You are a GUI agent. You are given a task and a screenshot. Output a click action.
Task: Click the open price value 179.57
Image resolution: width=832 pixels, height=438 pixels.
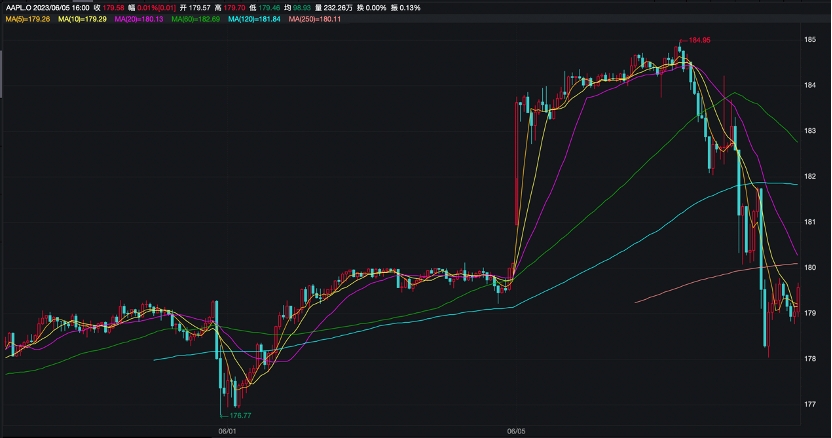click(200, 8)
